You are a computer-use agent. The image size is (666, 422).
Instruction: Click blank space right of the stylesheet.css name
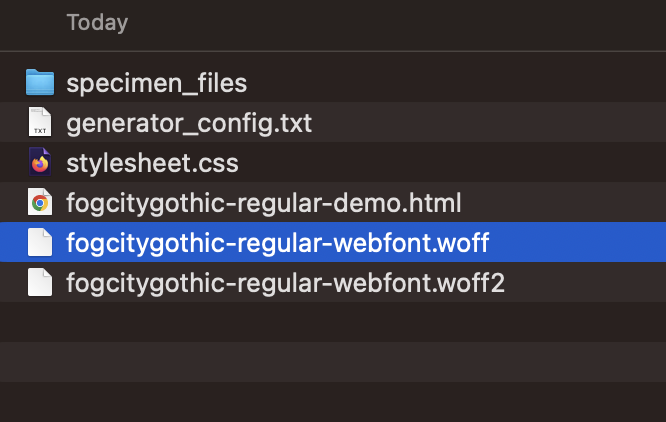pyautogui.click(x=450, y=163)
